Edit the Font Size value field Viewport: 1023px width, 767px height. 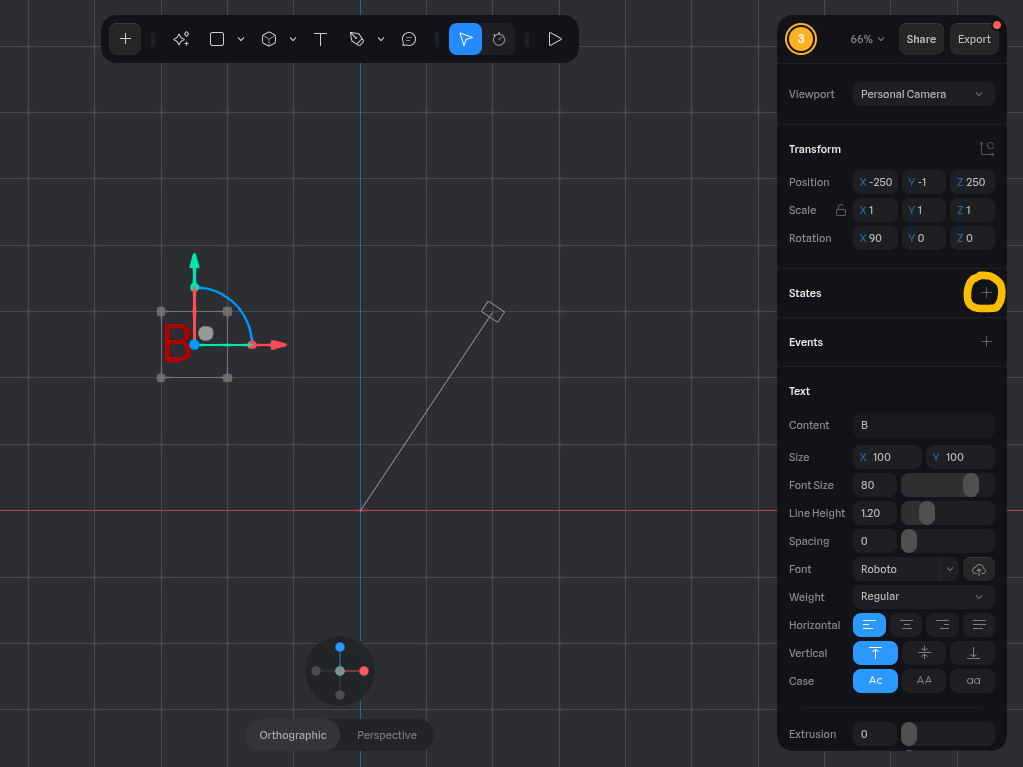[x=874, y=485]
